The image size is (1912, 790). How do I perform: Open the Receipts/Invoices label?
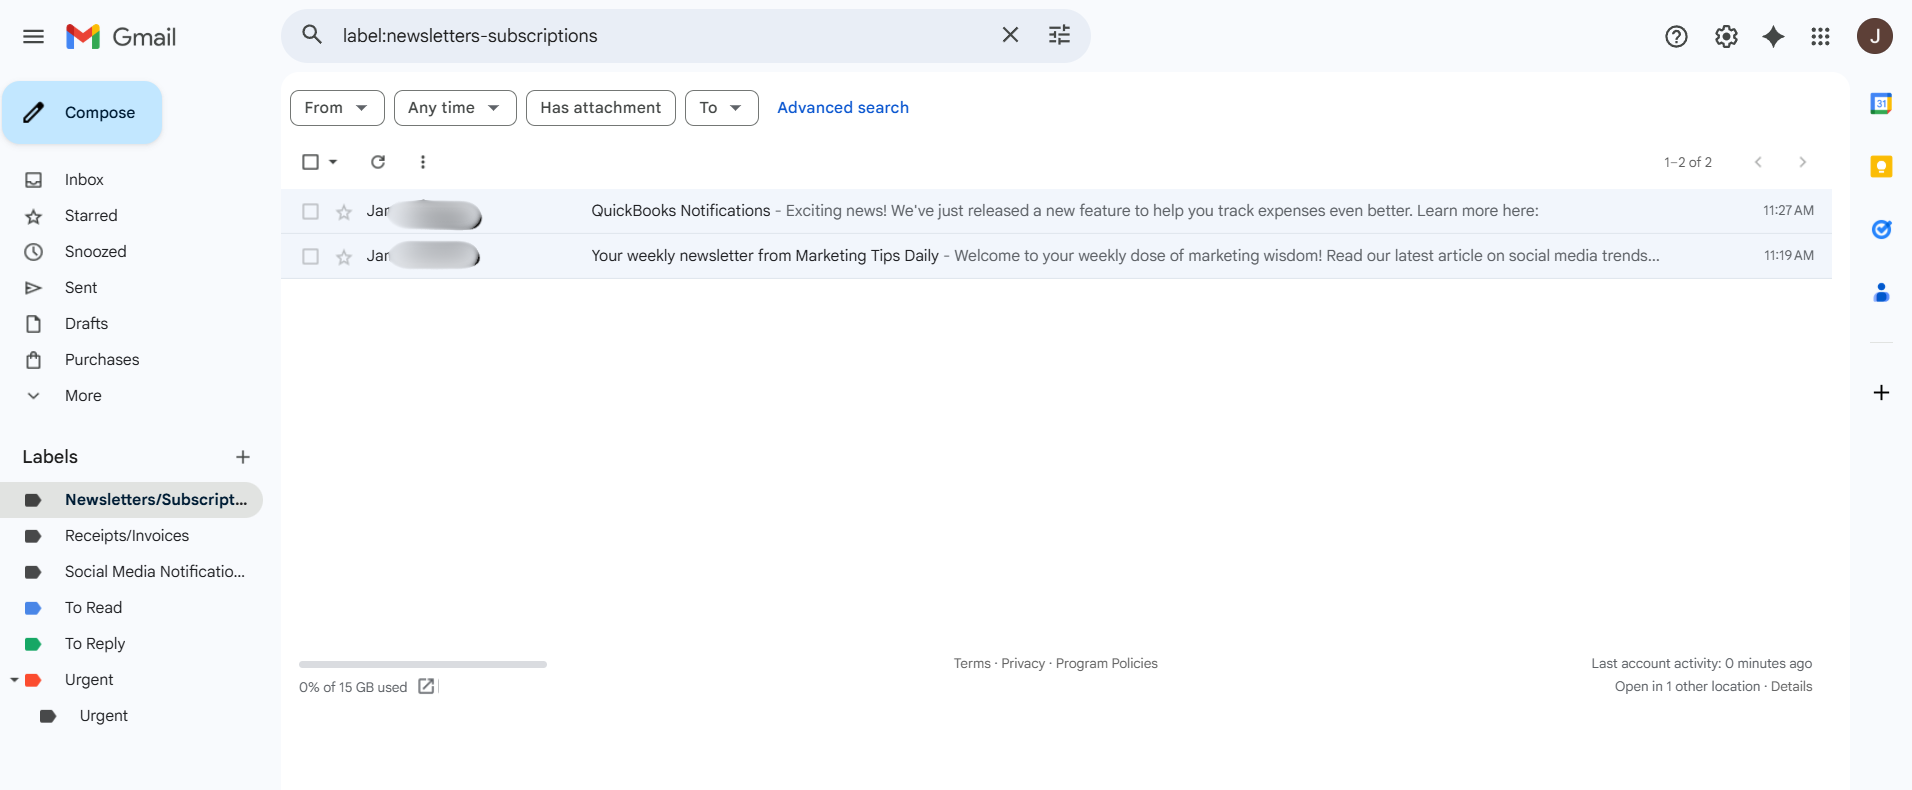click(x=127, y=536)
